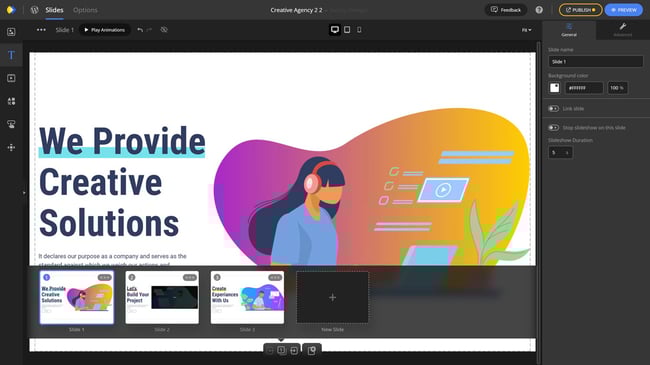Switch to mobile phone device preview
Screen dimensions: 650x365
(359, 30)
